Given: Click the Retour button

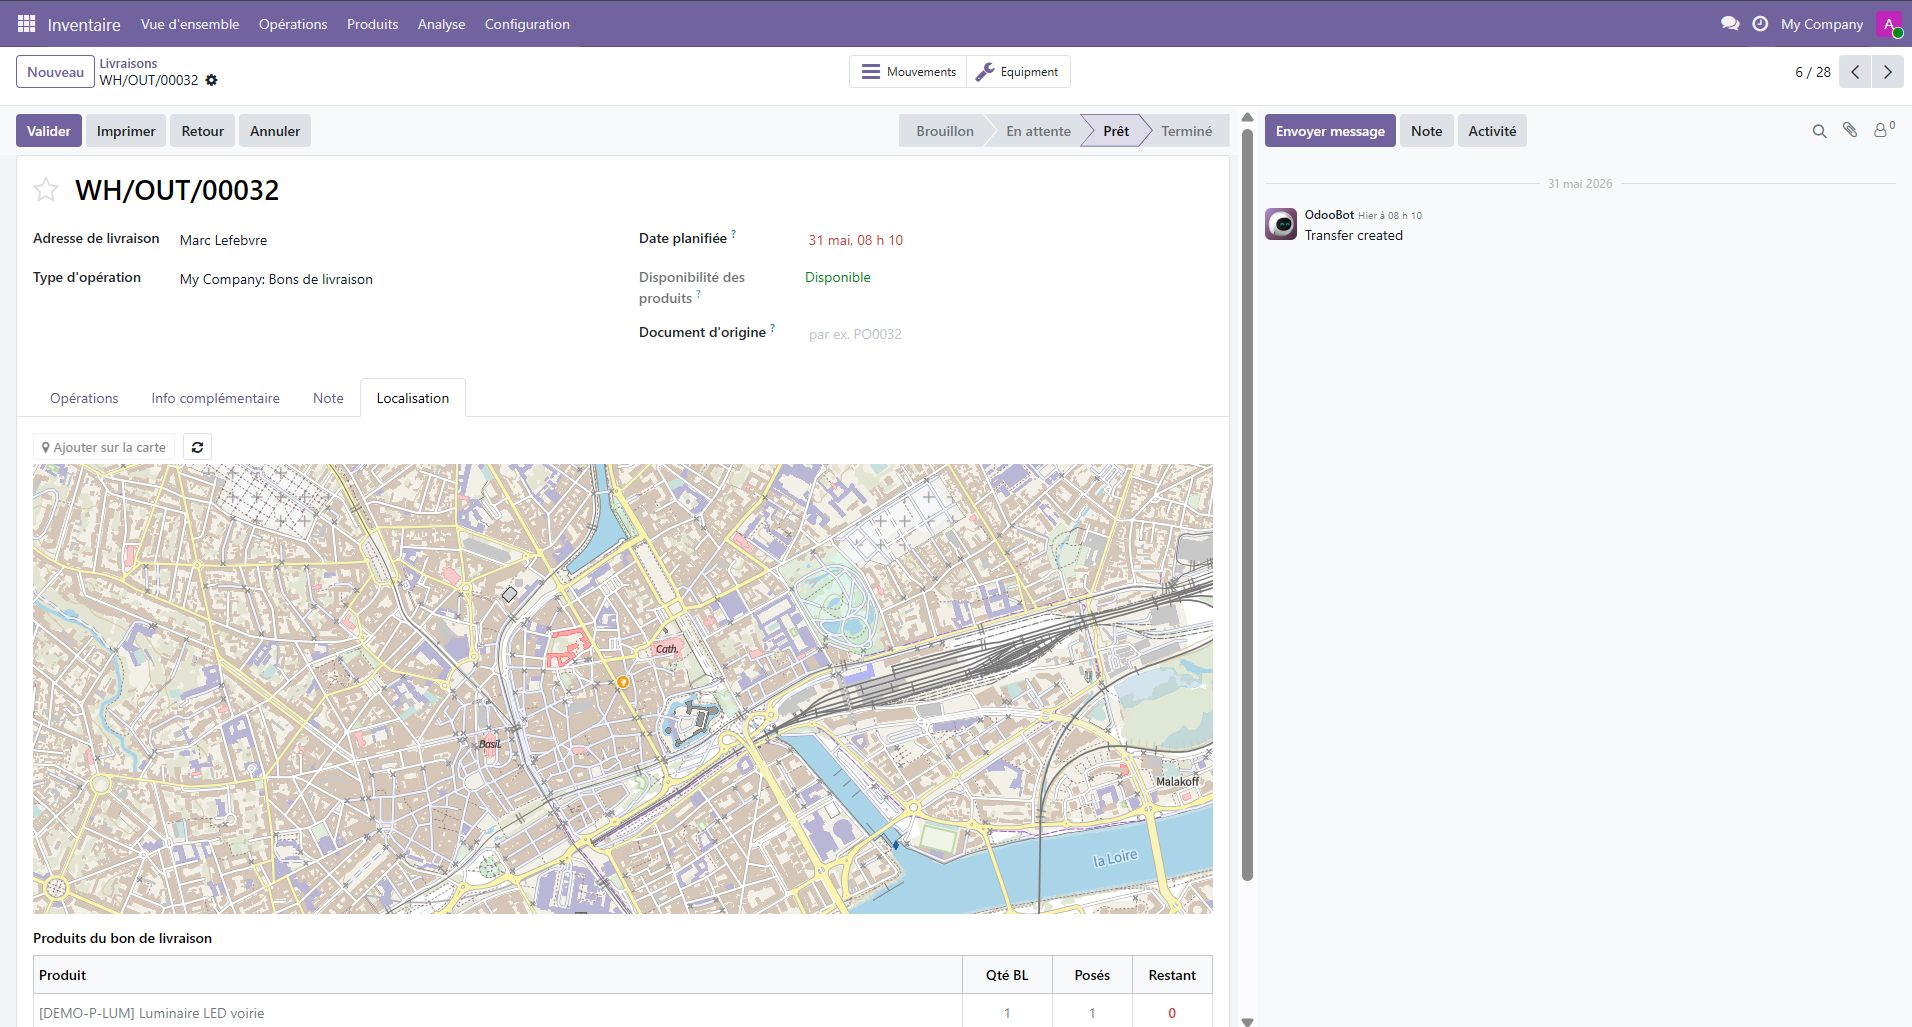Looking at the screenshot, I should tap(203, 131).
